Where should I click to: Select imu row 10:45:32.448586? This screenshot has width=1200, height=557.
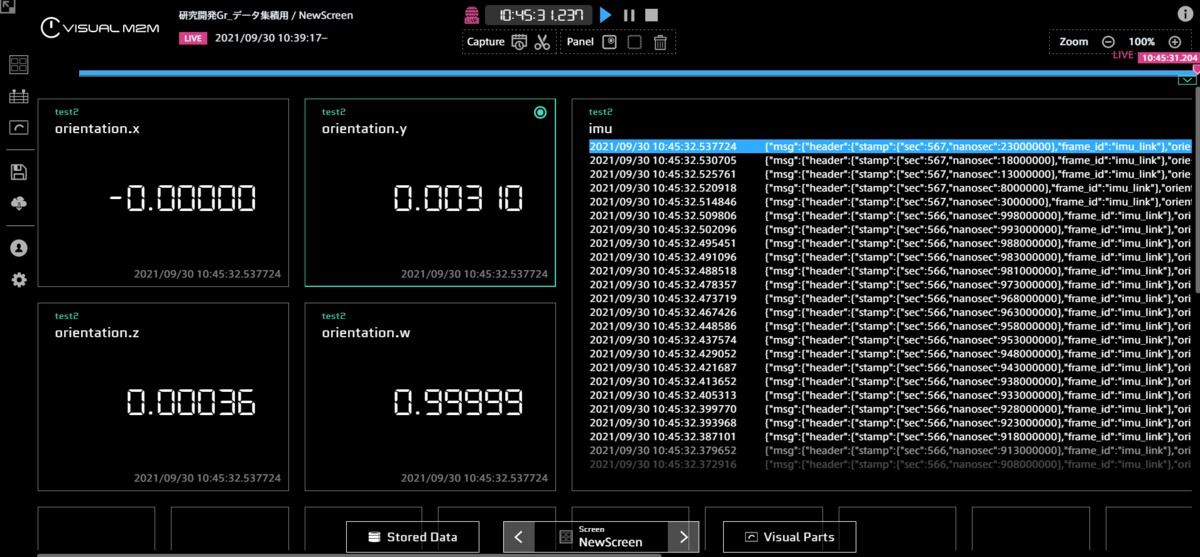[x=890, y=326]
